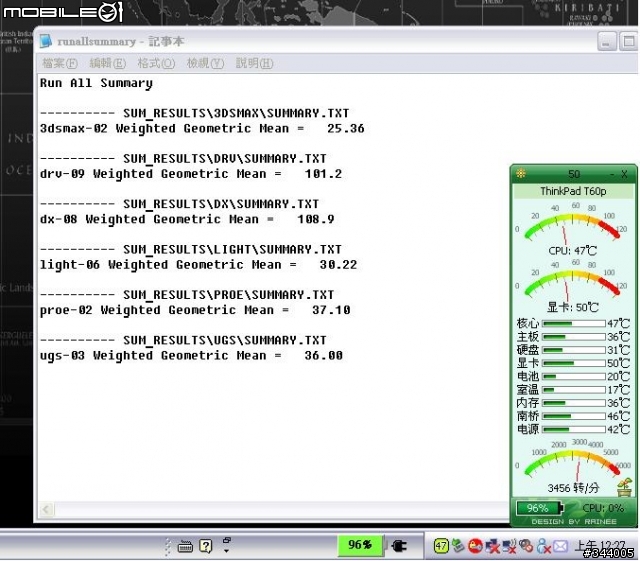Image resolution: width=640 pixels, height=561 pixels.
Task: Open the language bar options dropdown arrow
Action: [227, 551]
